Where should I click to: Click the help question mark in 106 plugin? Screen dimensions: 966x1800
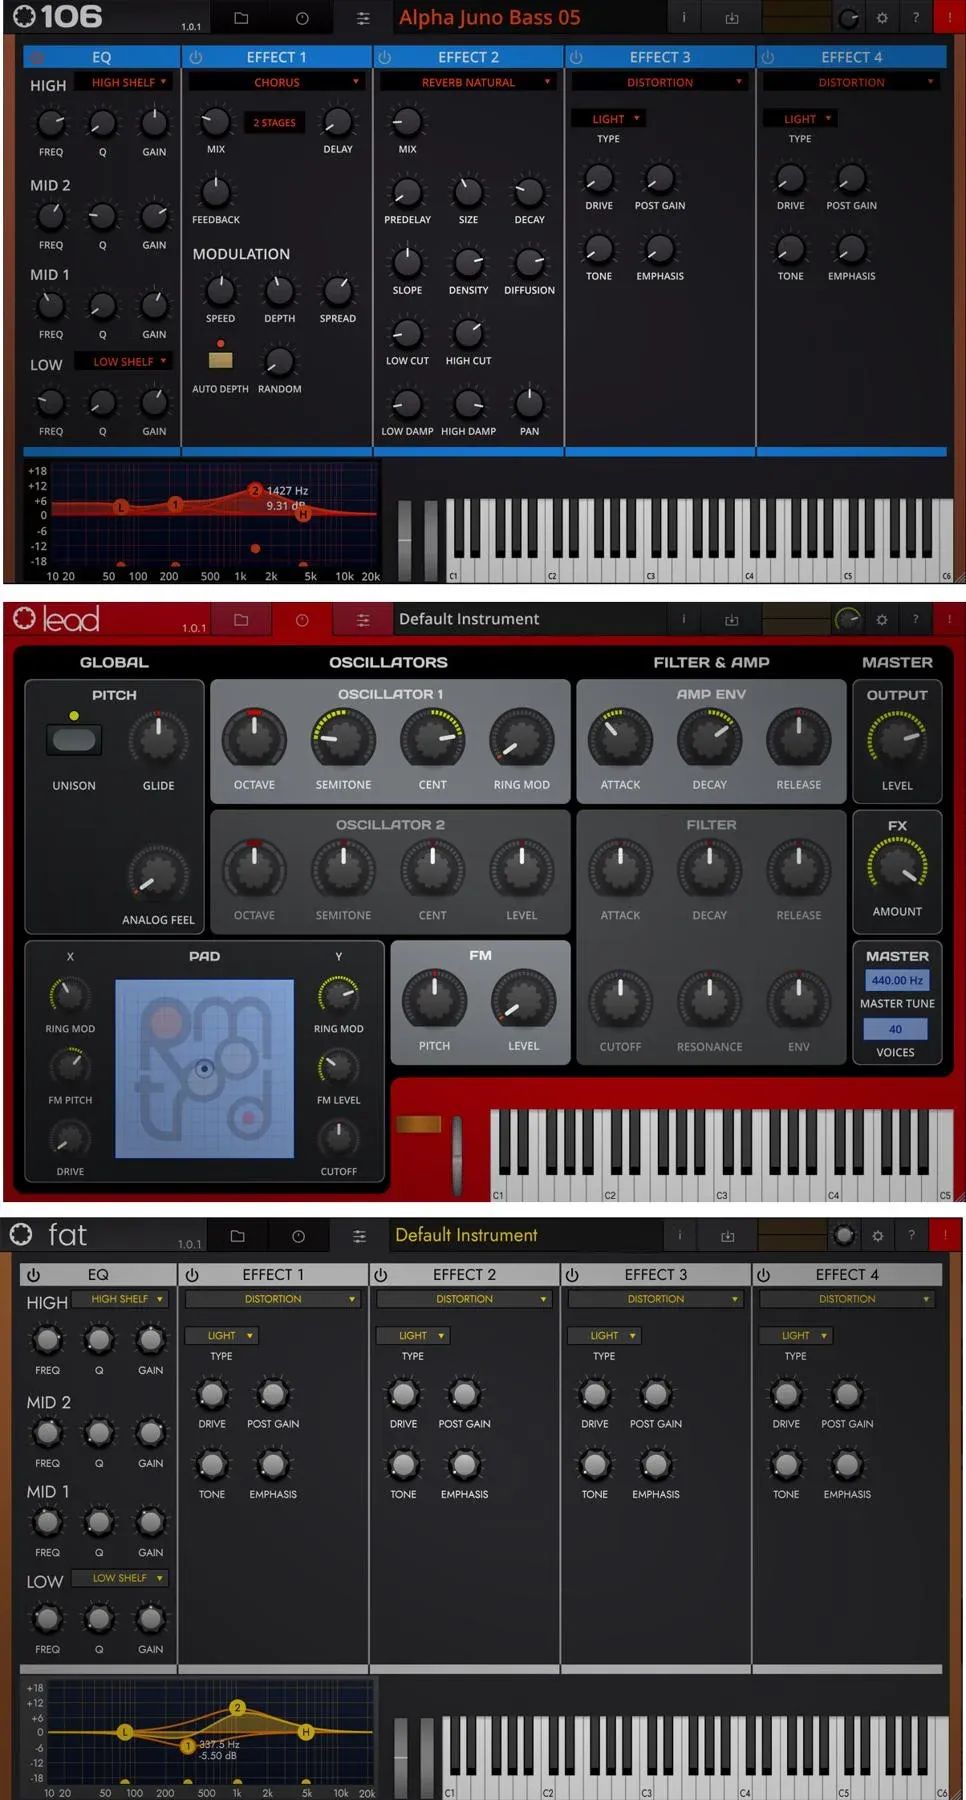tap(916, 18)
